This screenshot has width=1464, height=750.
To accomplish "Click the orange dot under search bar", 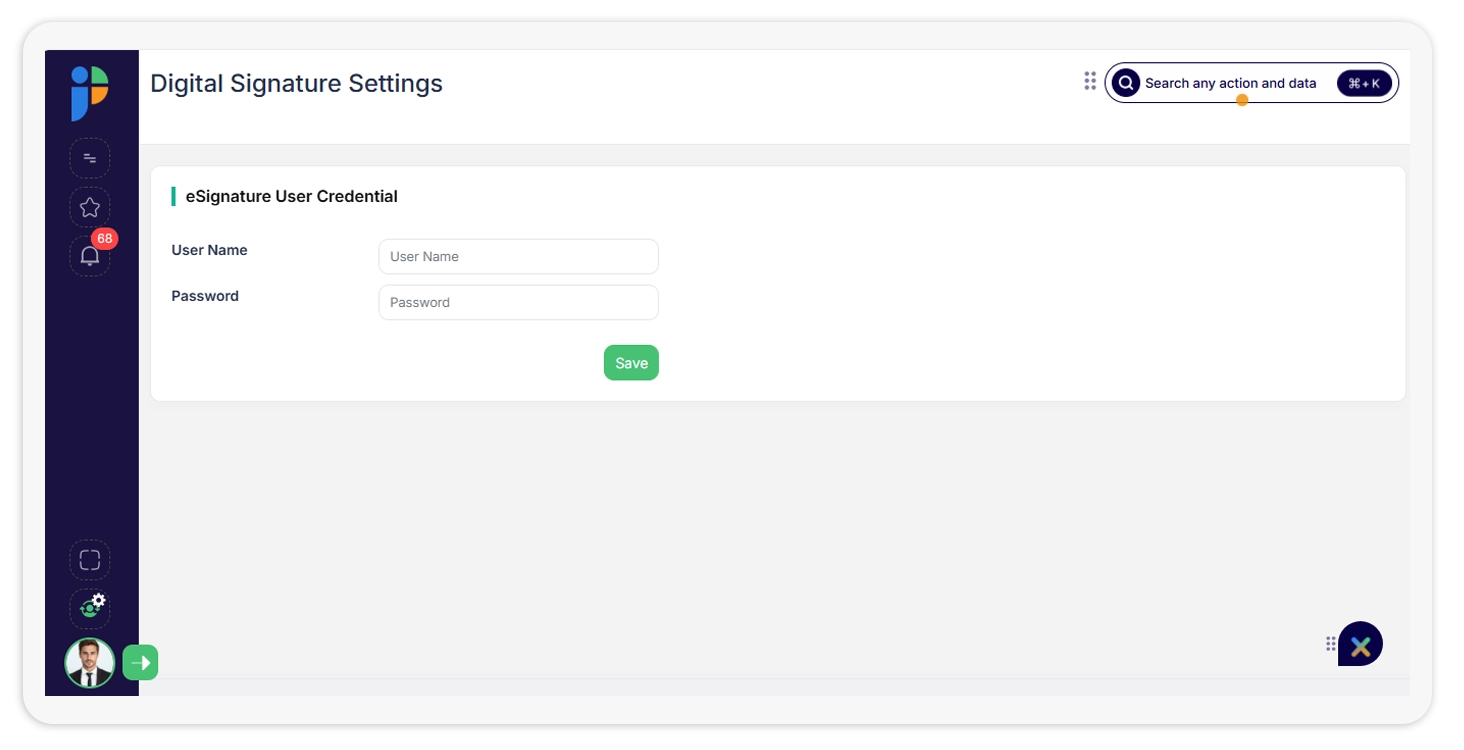I will pos(1242,100).
